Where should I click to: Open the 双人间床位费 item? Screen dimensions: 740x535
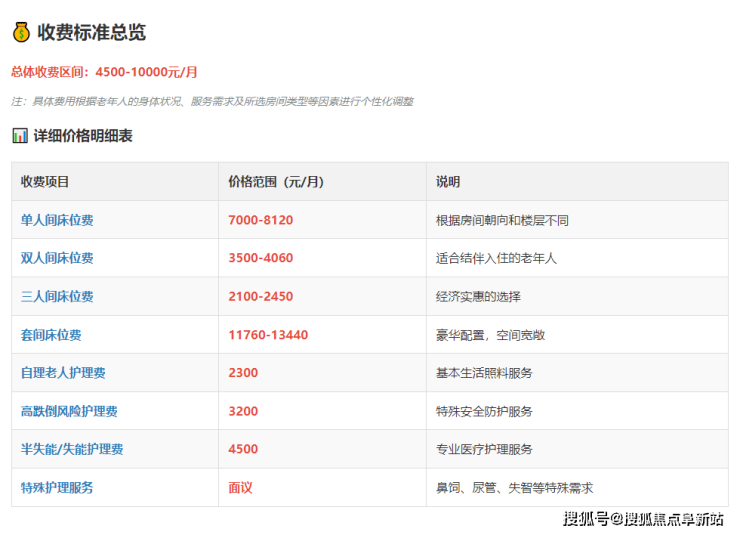pyautogui.click(x=57, y=258)
